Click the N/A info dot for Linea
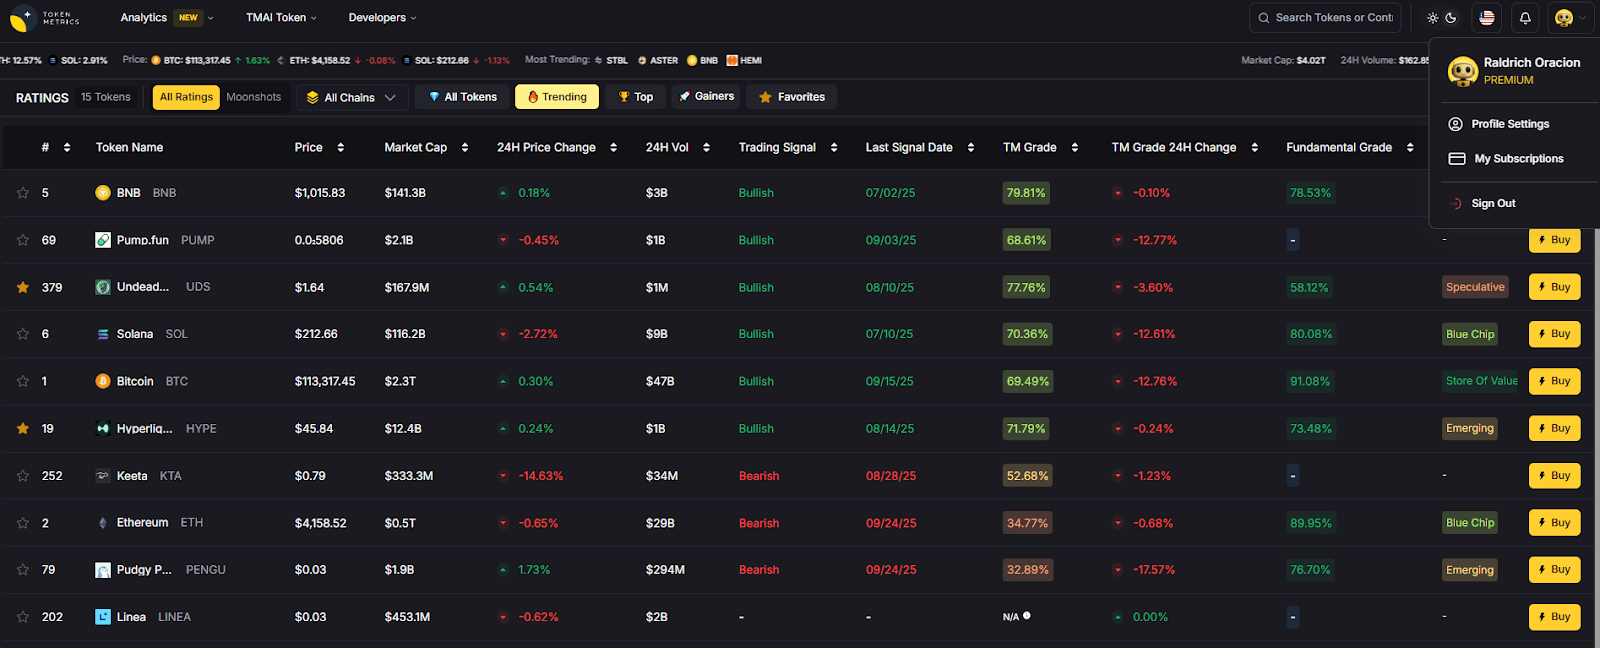 tap(1027, 616)
